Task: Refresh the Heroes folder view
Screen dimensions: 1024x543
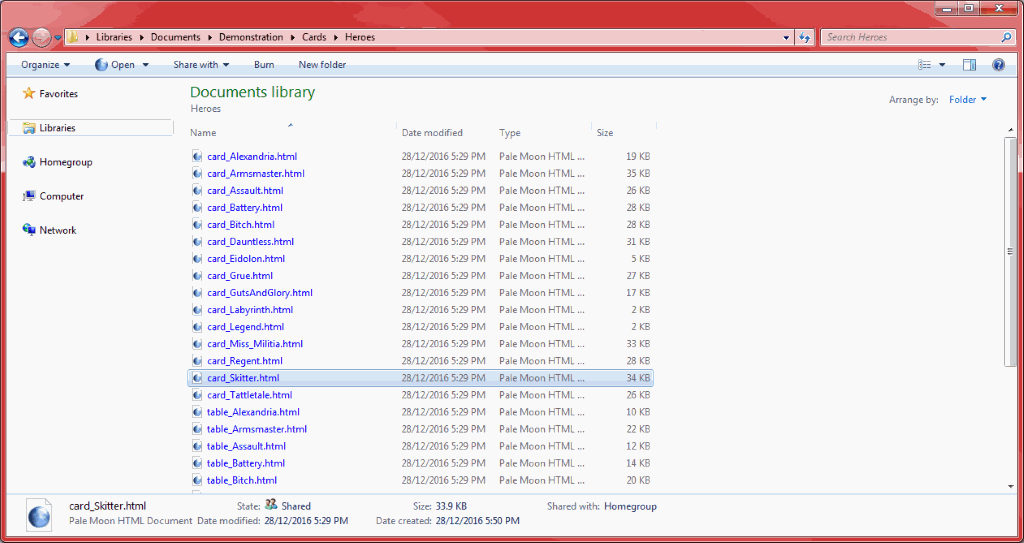Action: click(x=805, y=38)
